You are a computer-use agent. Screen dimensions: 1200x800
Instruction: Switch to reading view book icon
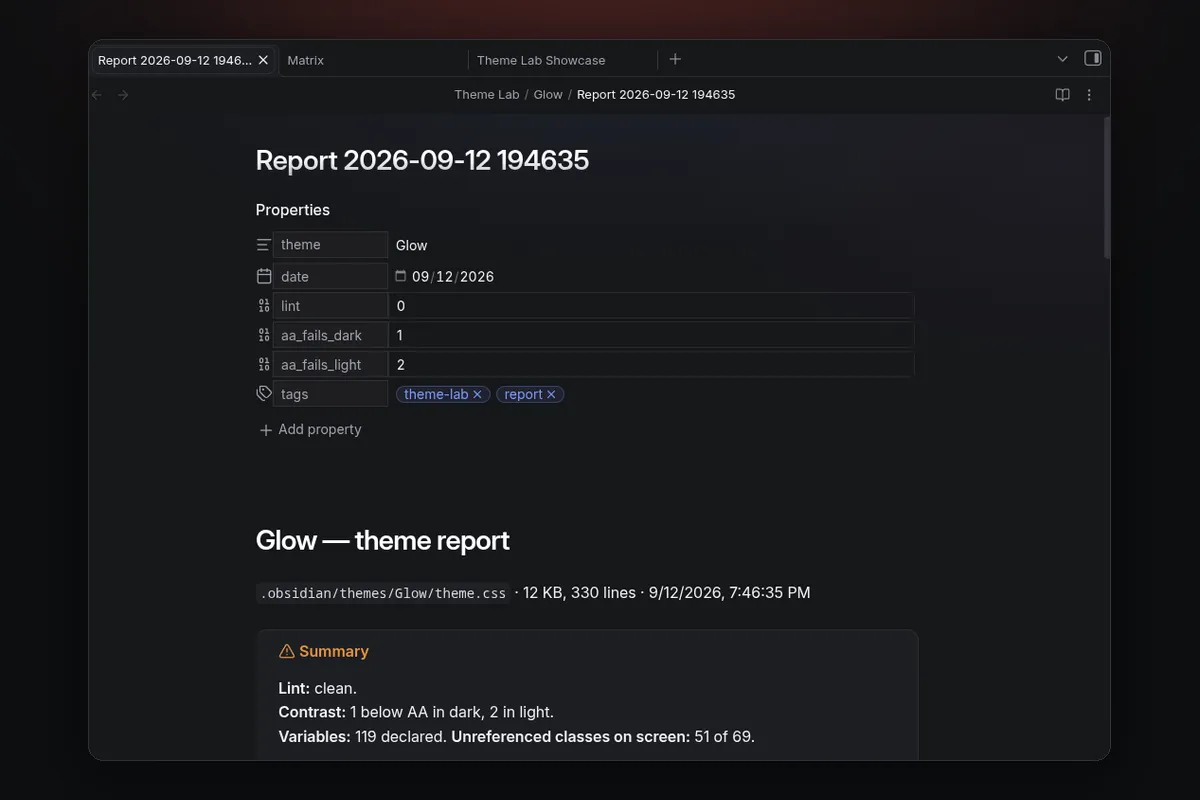tap(1062, 95)
